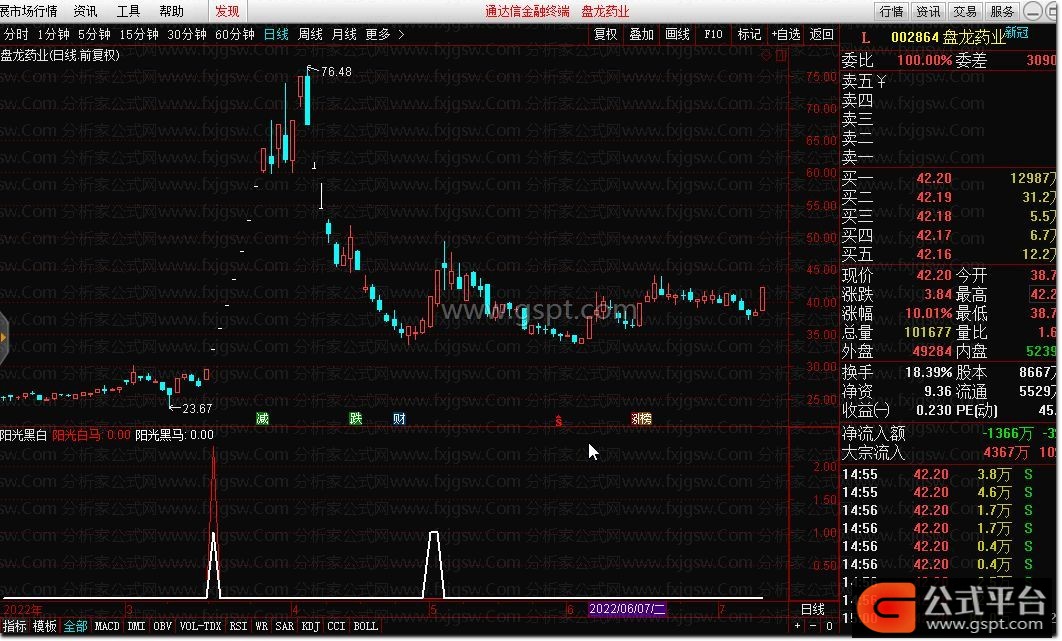Click stock code 002864 盘龙药业 header

click(x=948, y=37)
